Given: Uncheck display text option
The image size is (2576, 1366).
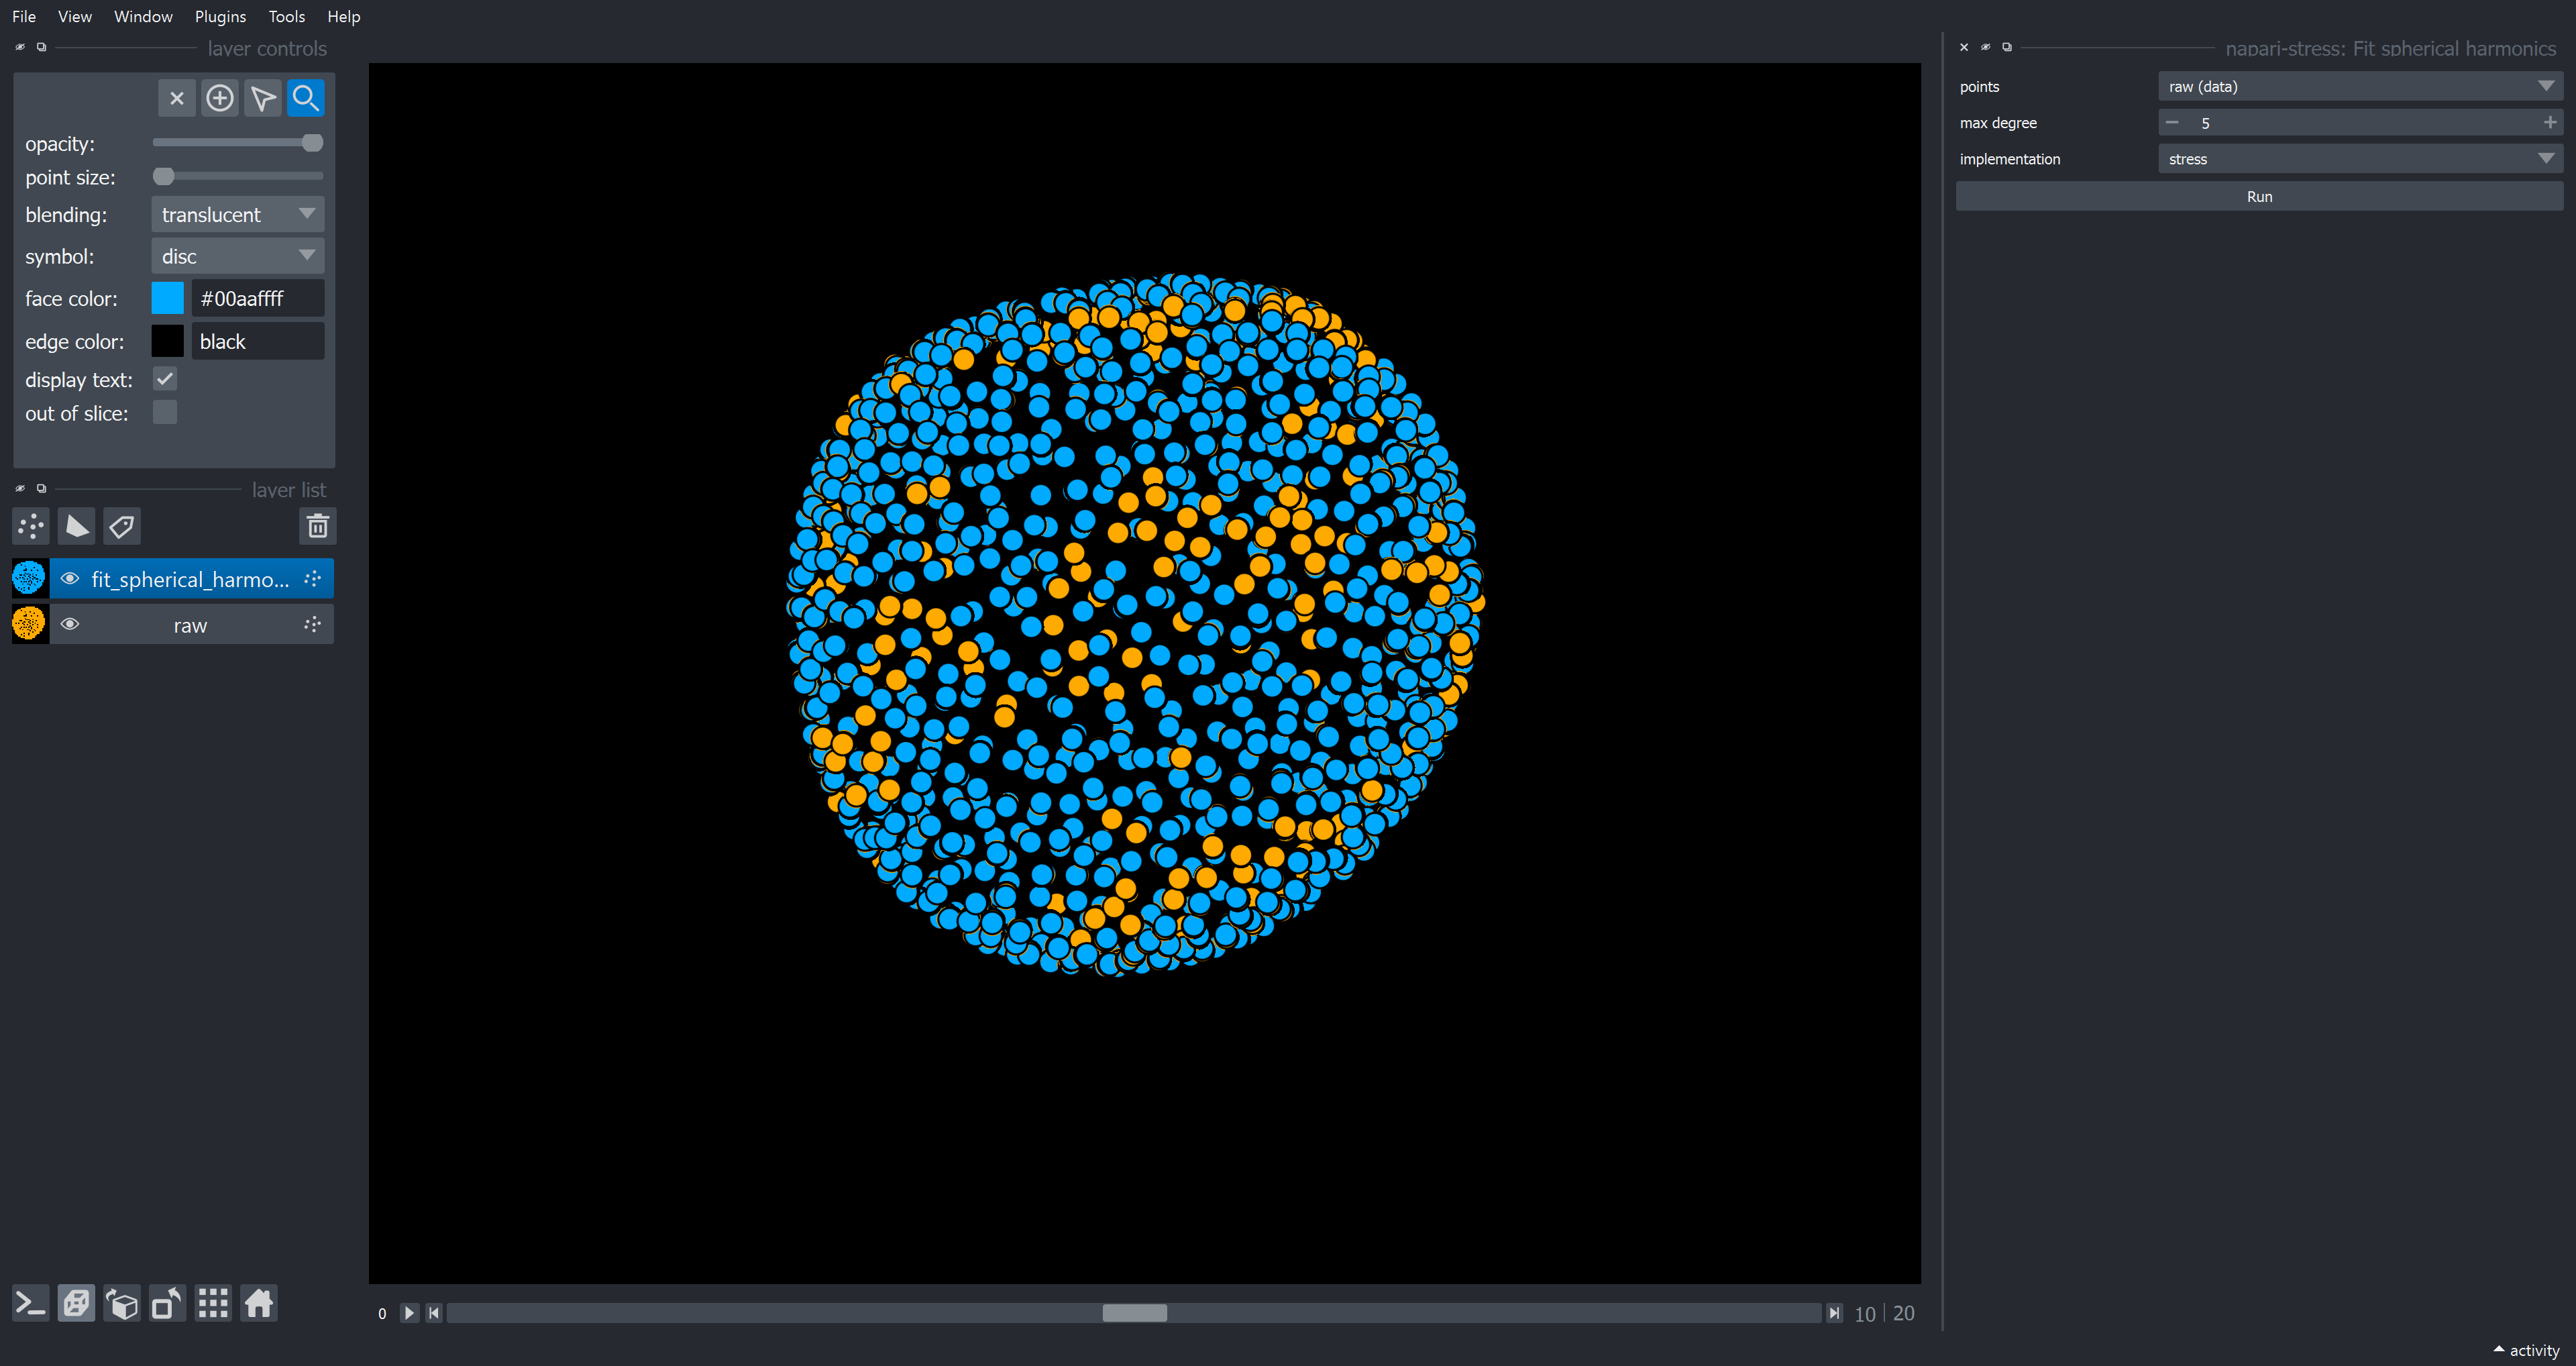Looking at the screenshot, I should pyautogui.click(x=165, y=378).
